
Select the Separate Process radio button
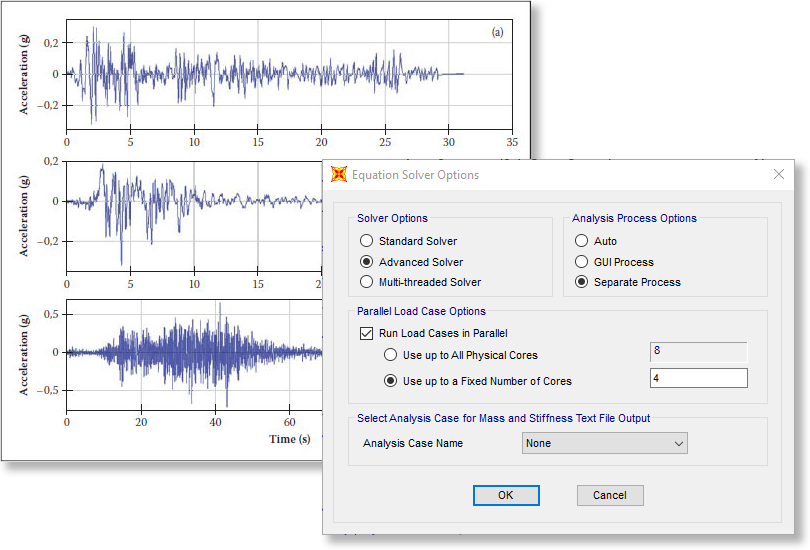click(x=581, y=282)
